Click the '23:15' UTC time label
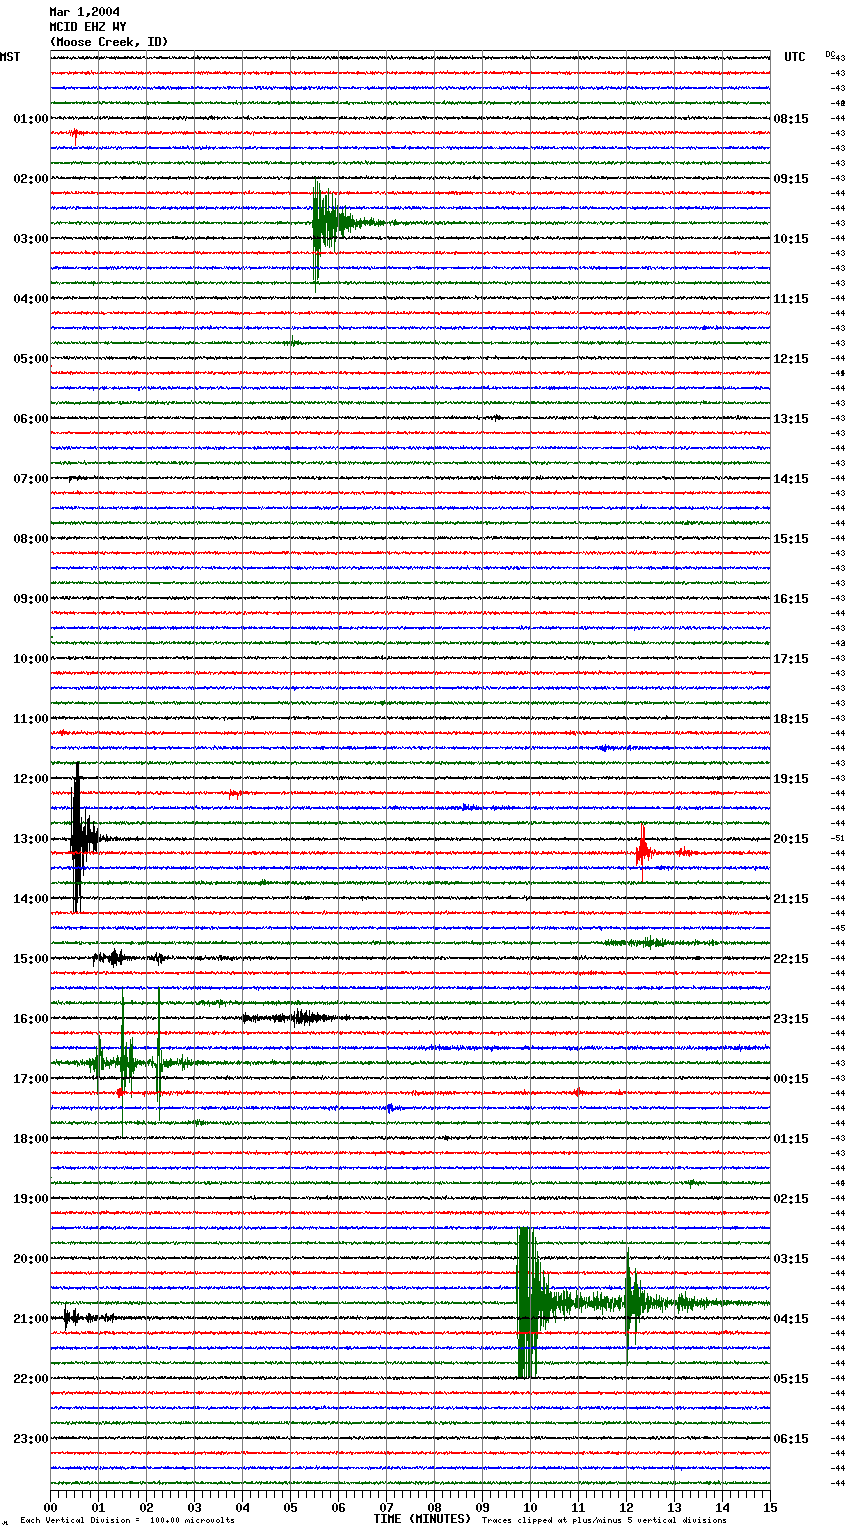The height and width of the screenshot is (1534, 850). coord(791,1019)
